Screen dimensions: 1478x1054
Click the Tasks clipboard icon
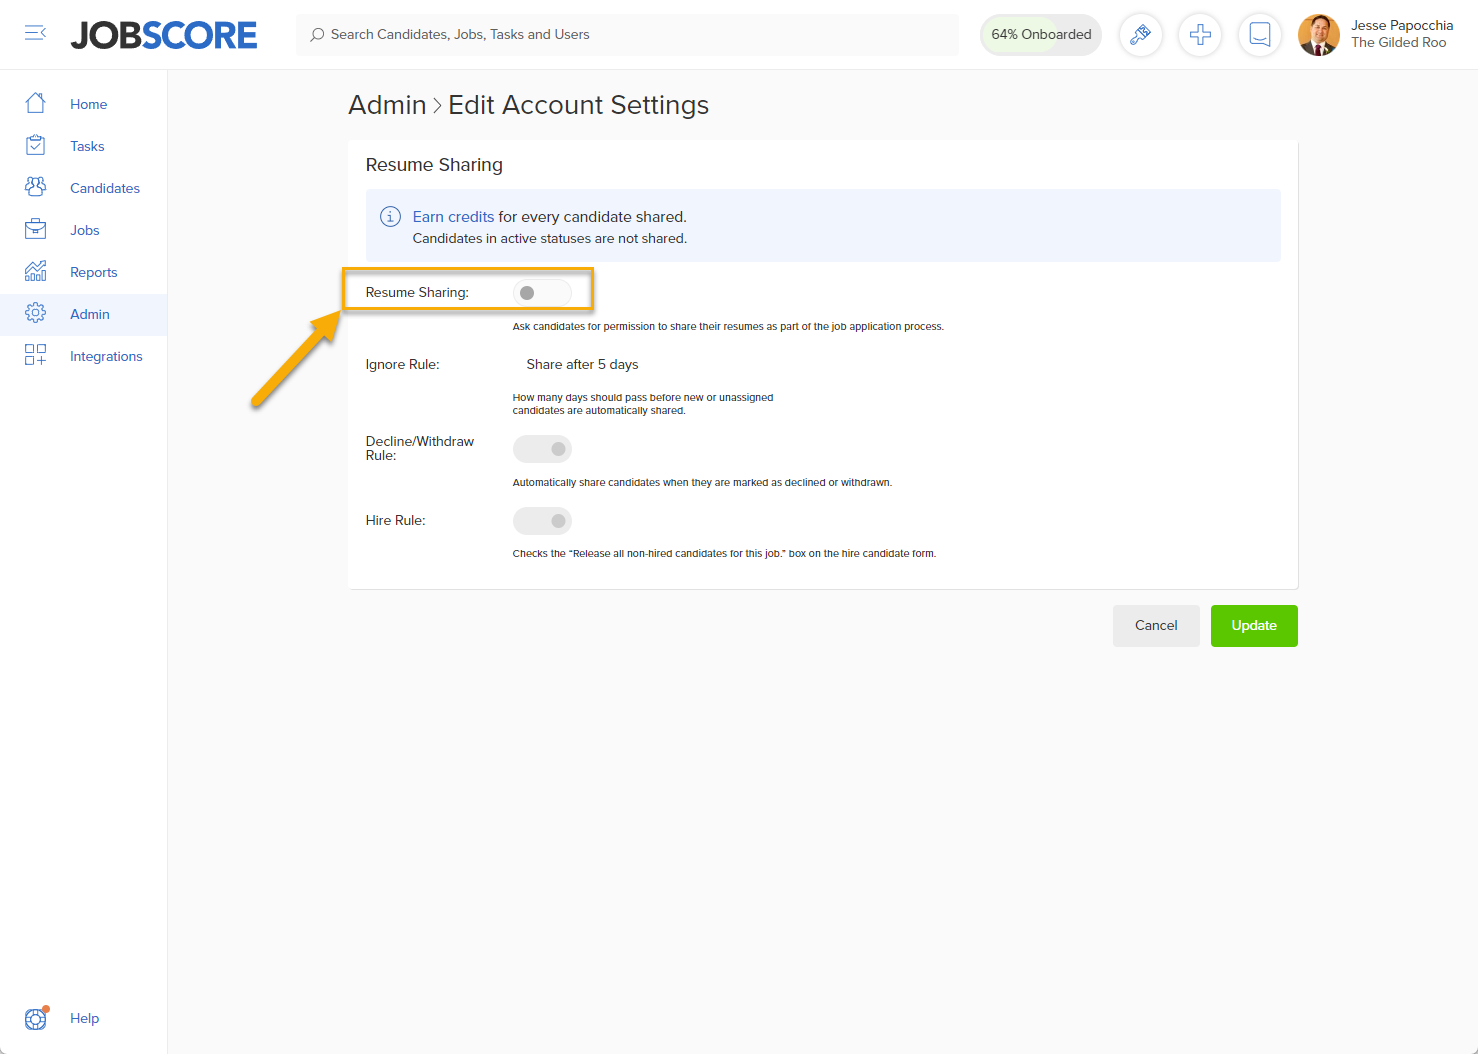pyautogui.click(x=35, y=145)
